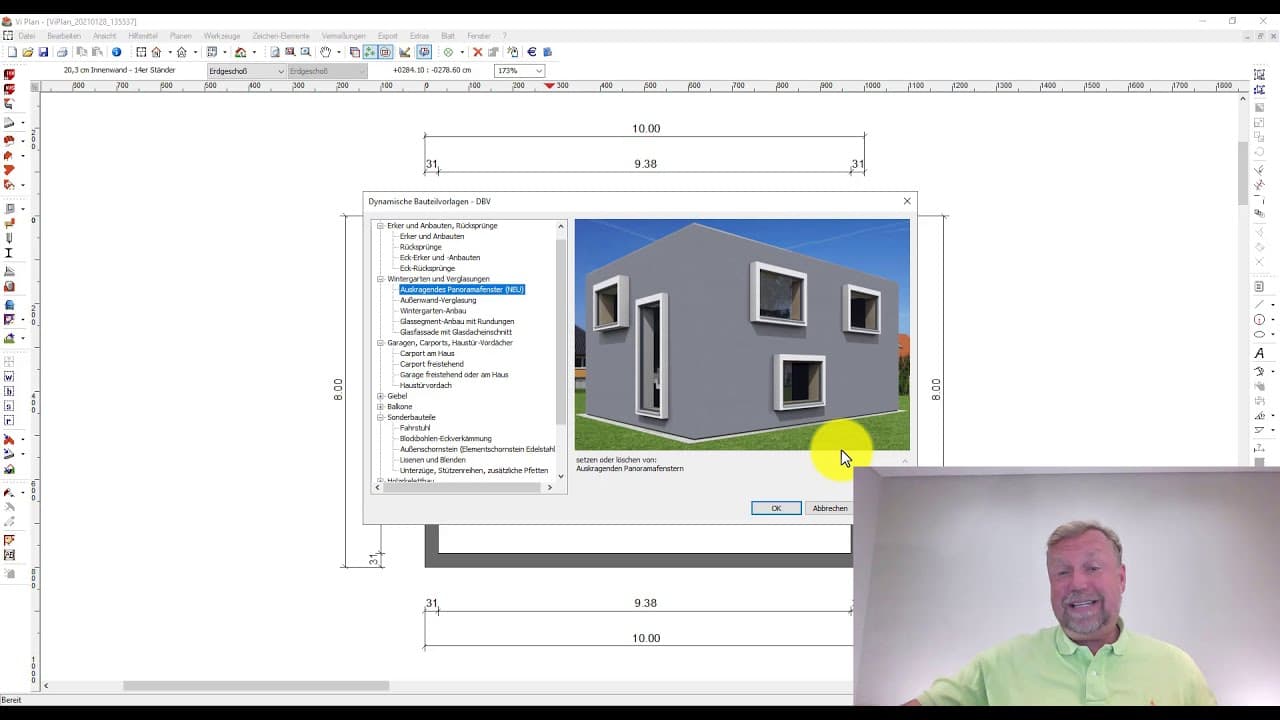Click the blue Info circle icon
The height and width of the screenshot is (720, 1280).
point(116,52)
